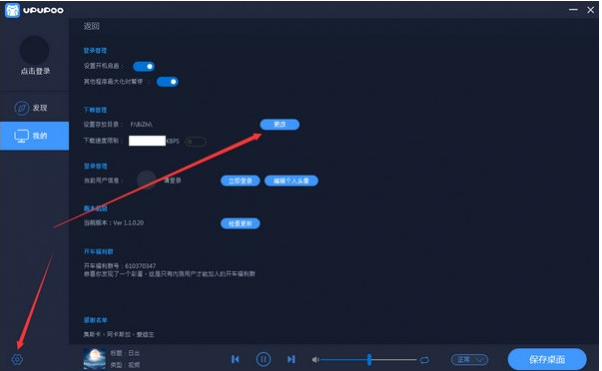Viewport: 602px width, 371px height.
Task: Open settings via the gear icon
Action: coord(17,359)
